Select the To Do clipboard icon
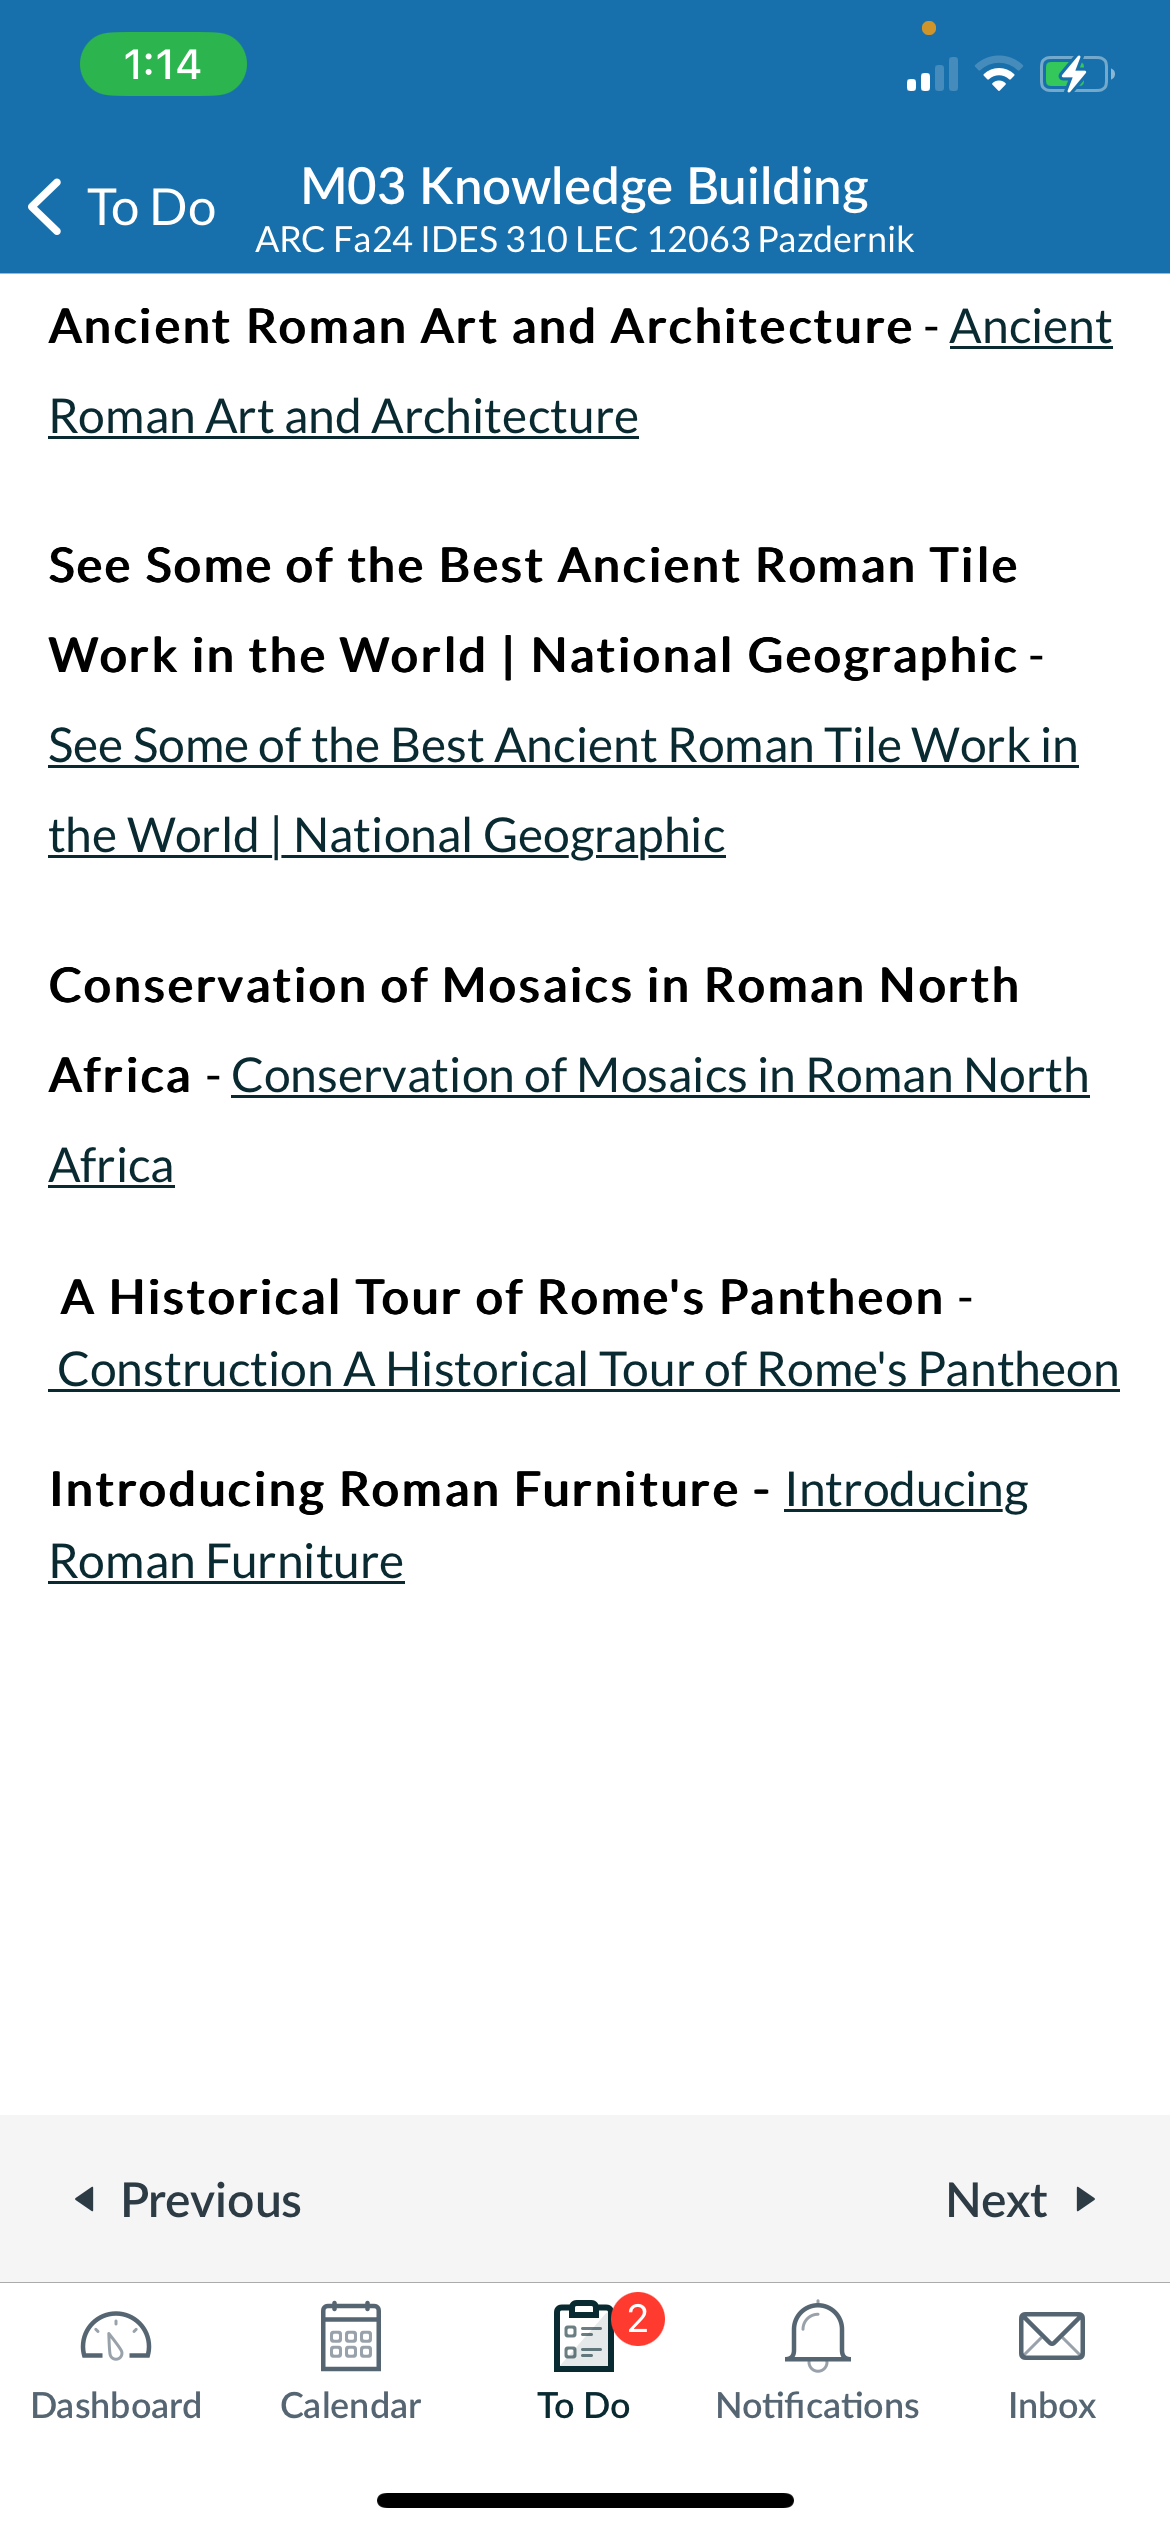1170x2532 pixels. coord(584,2337)
